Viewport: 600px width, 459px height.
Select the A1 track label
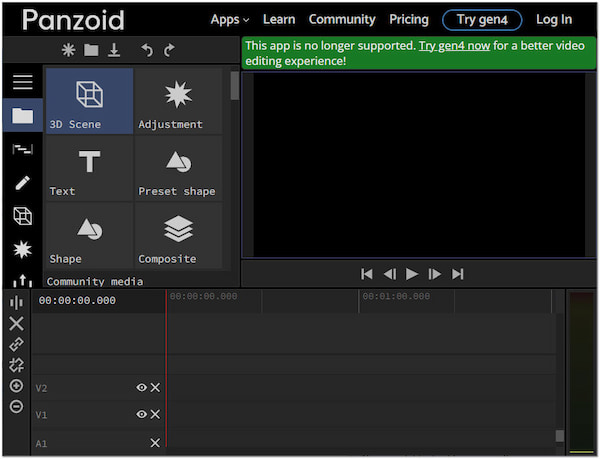point(41,444)
